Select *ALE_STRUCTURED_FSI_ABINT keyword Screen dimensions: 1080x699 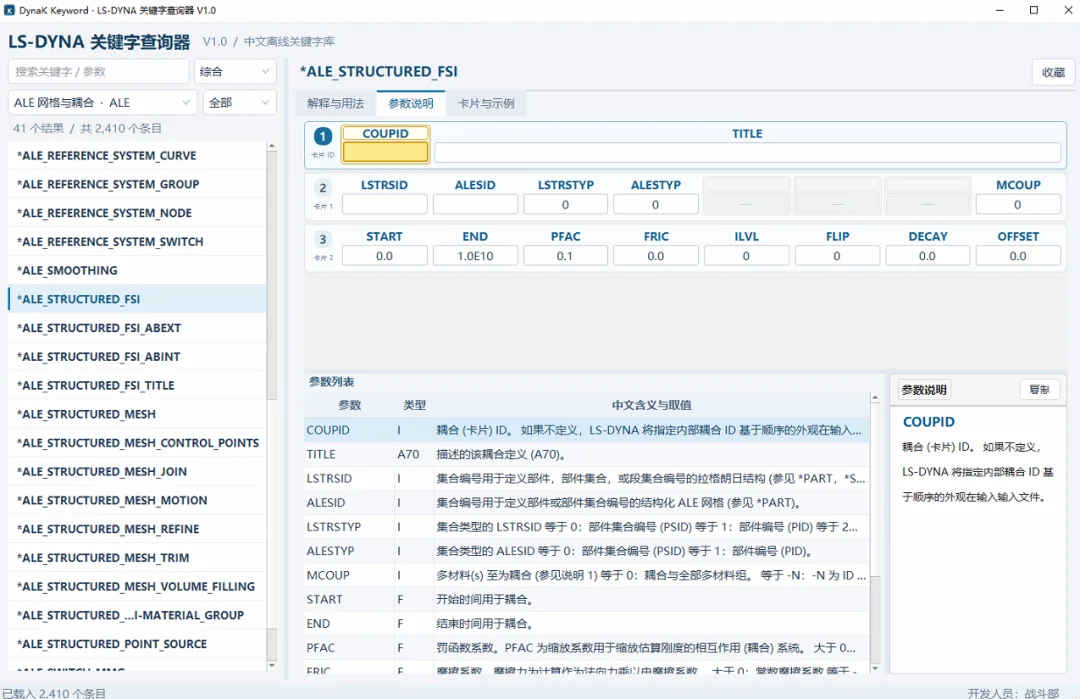point(137,357)
